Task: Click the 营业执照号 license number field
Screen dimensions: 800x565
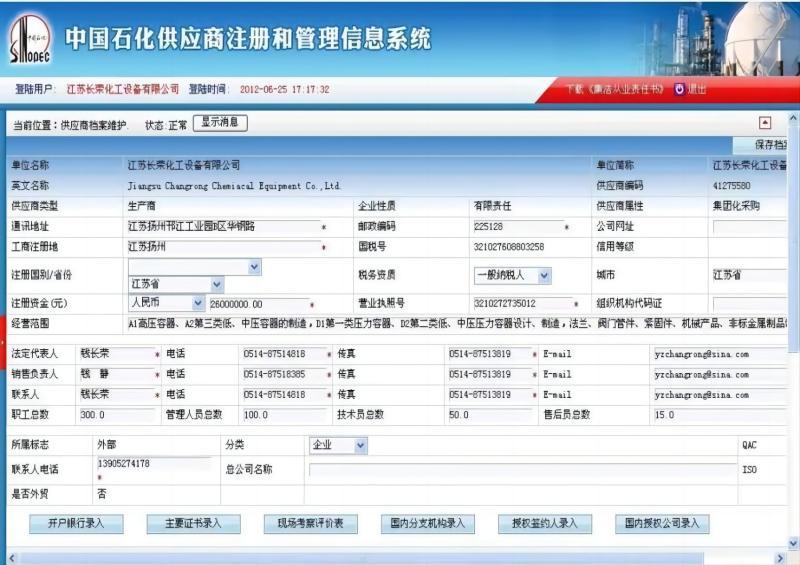Action: coord(523,304)
